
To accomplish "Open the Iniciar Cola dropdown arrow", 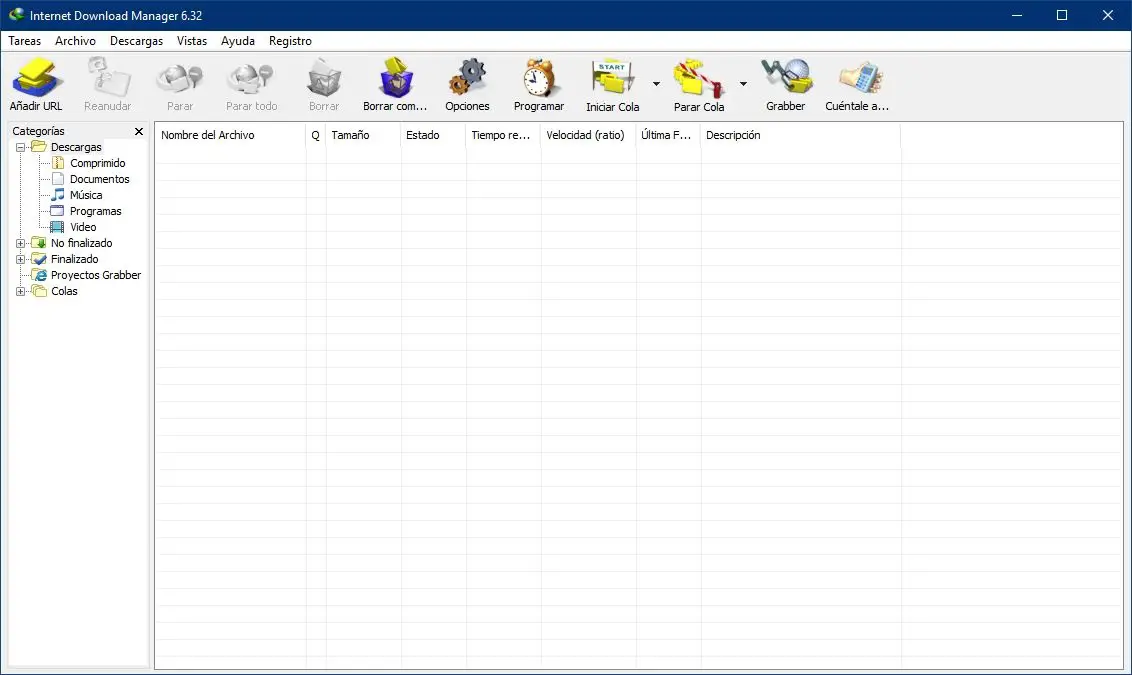I will [x=656, y=84].
